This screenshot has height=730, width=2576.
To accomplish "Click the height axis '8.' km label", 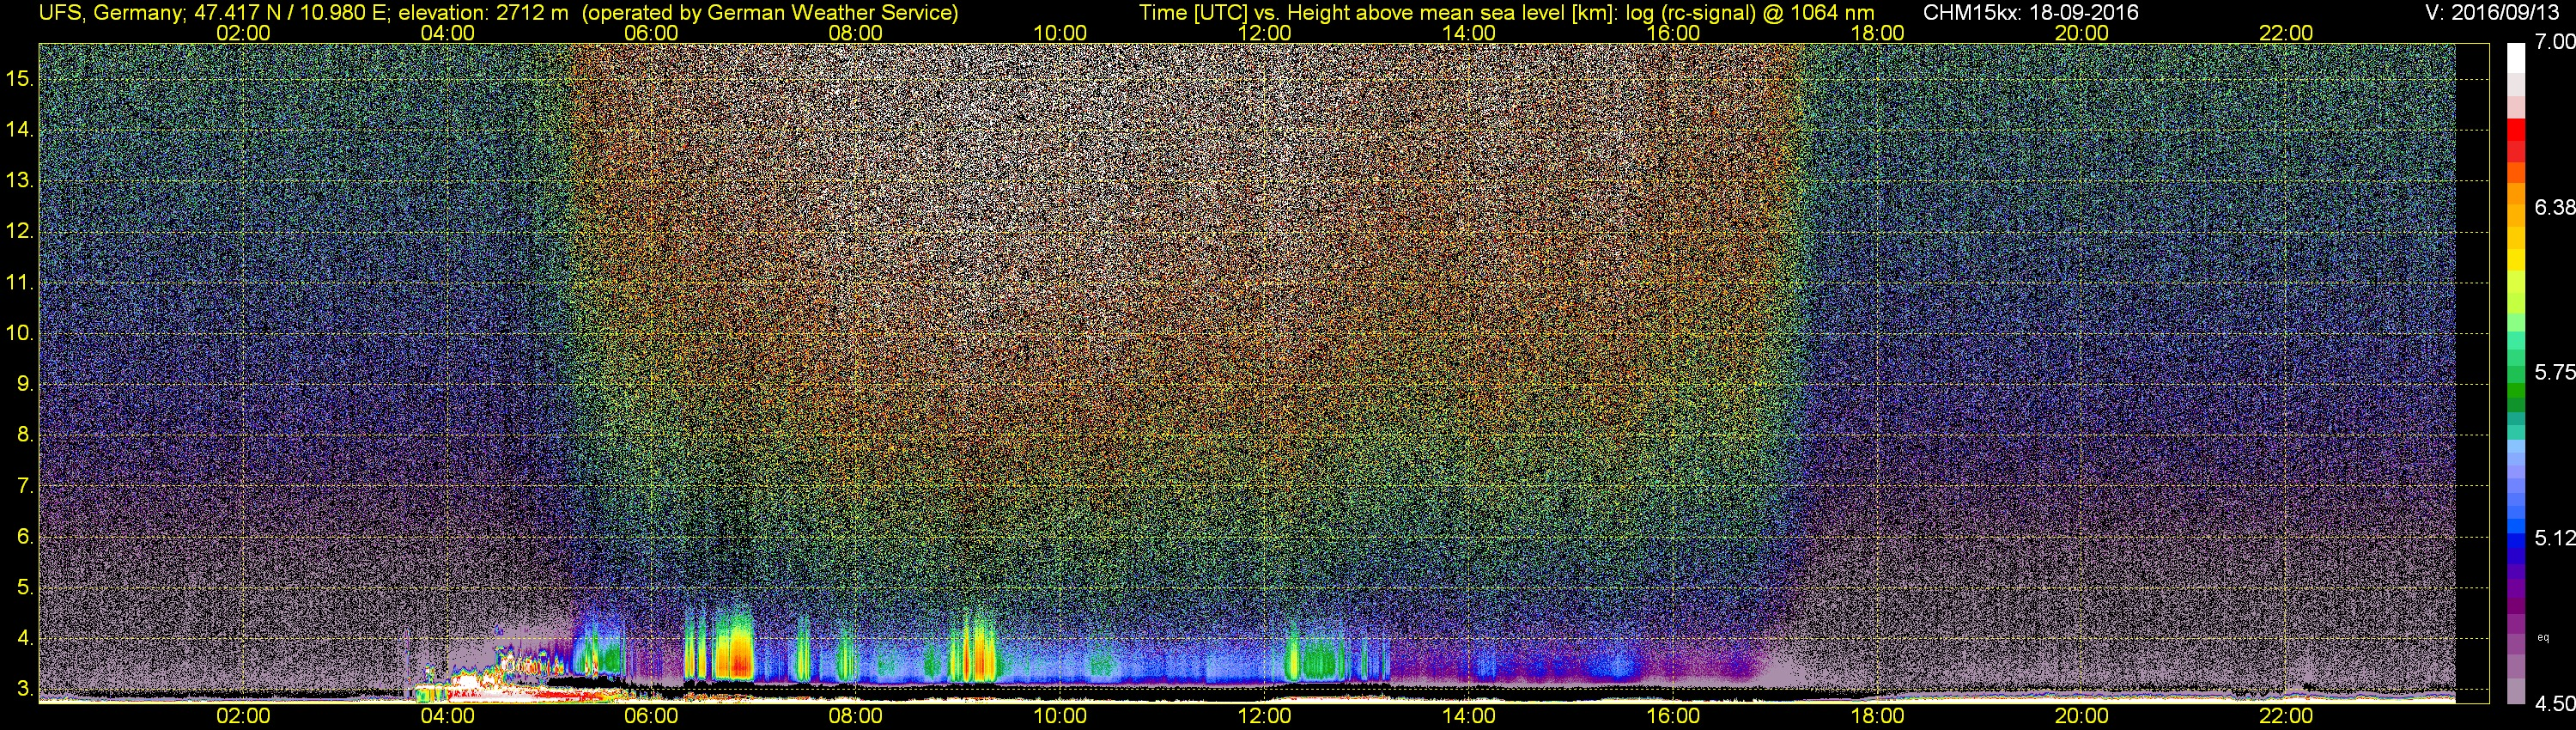I will [25, 434].
